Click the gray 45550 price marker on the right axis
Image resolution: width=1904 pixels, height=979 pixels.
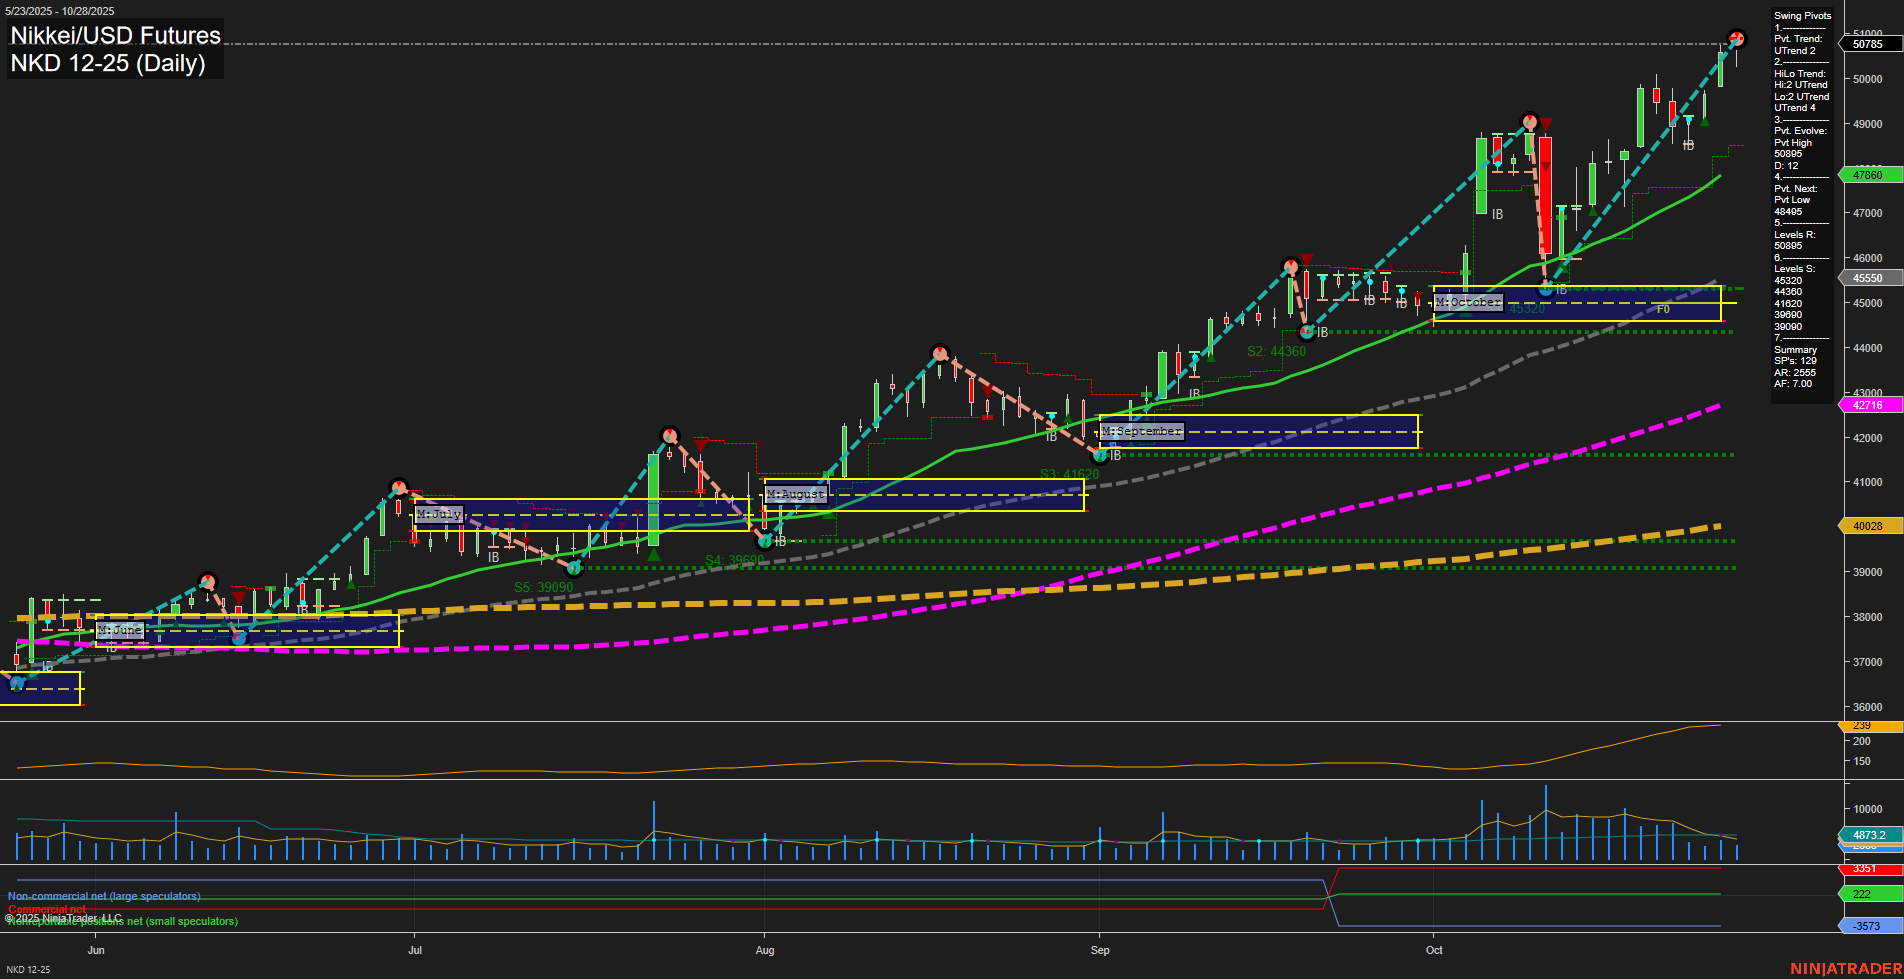1866,278
